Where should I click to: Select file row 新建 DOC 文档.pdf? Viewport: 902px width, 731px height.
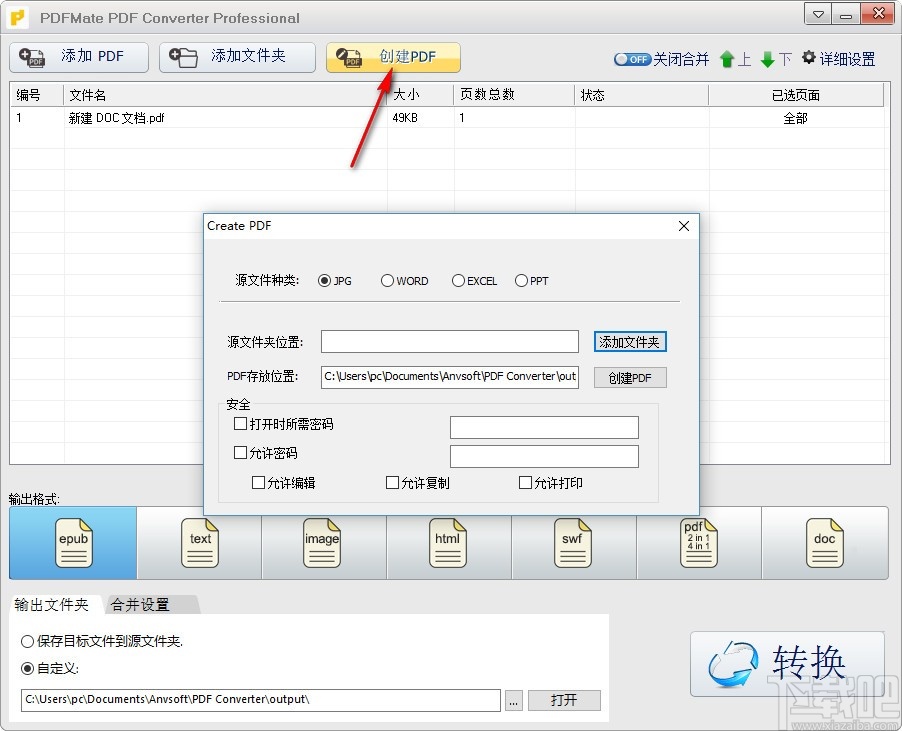point(446,118)
